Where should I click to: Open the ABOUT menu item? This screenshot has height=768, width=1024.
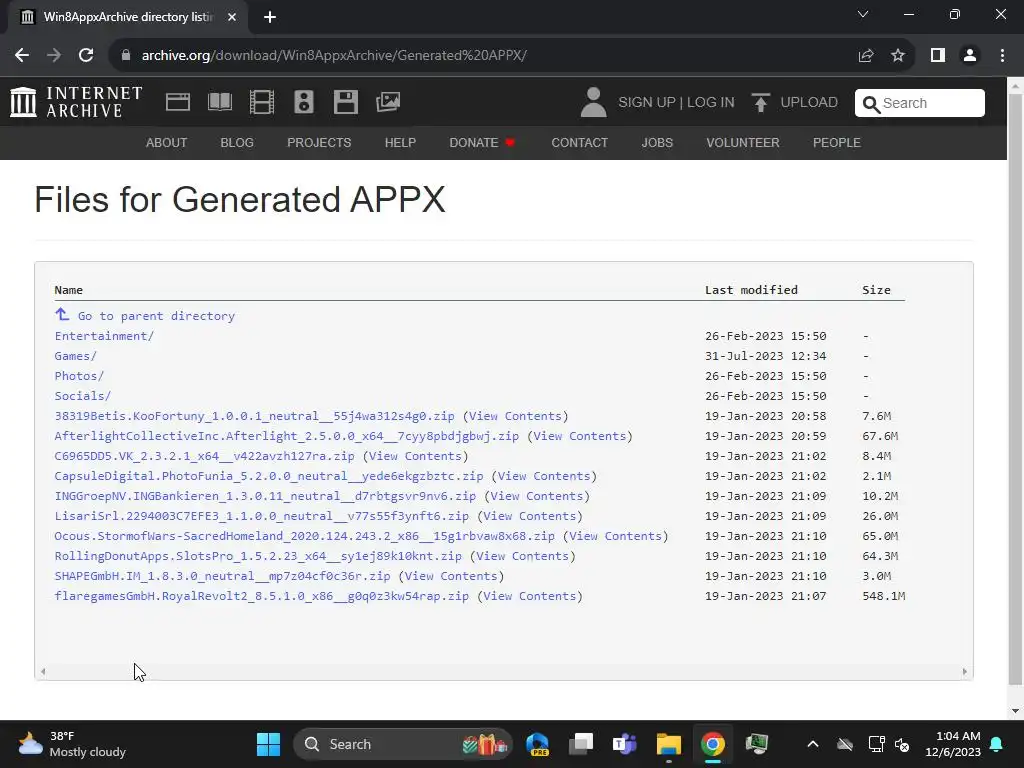167,142
